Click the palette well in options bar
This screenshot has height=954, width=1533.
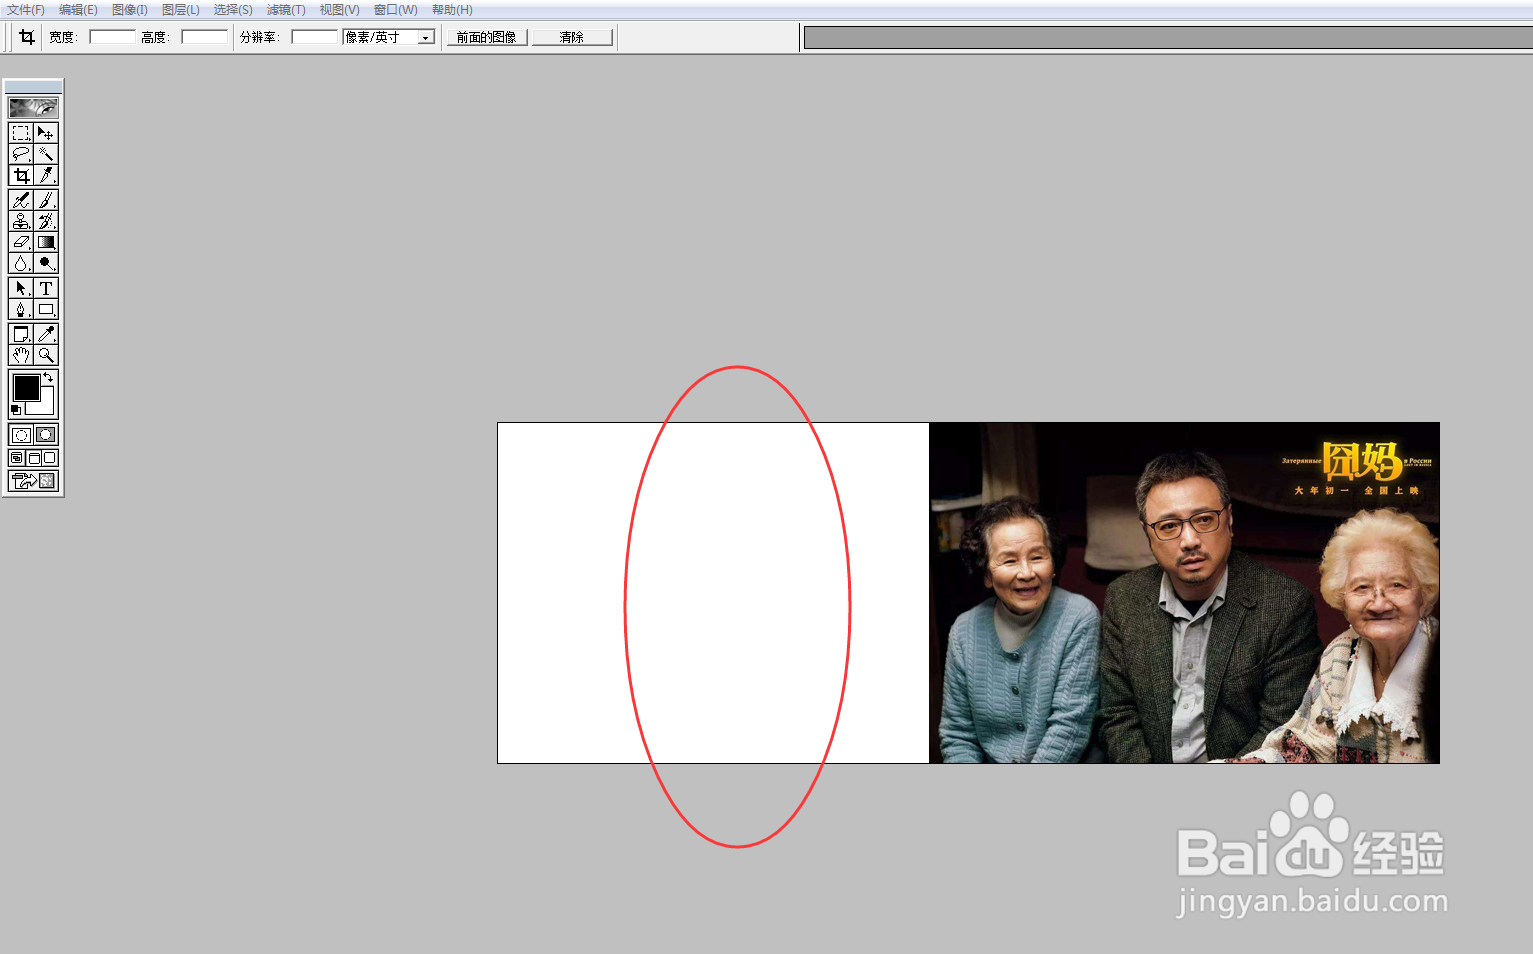click(1168, 38)
